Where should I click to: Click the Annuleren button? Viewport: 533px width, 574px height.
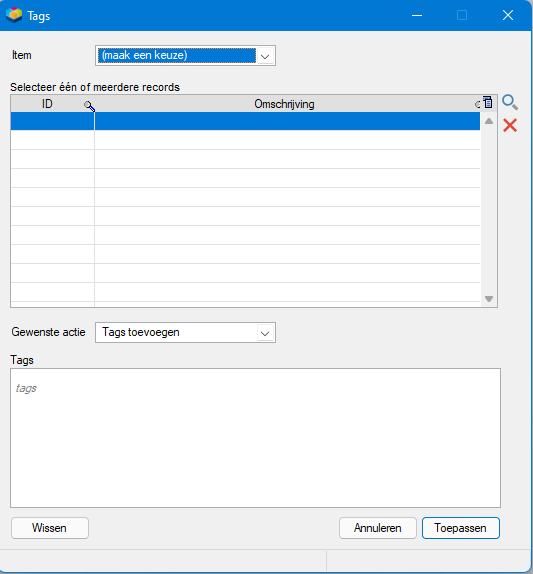pos(378,528)
